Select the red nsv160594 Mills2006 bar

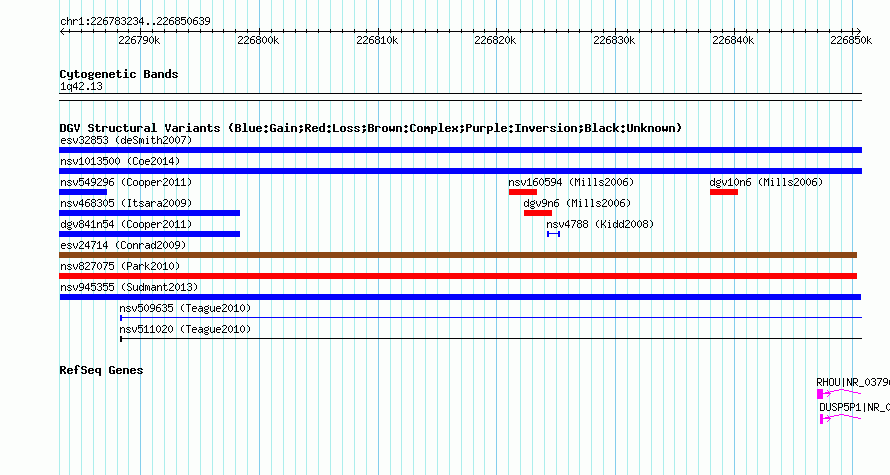523,192
